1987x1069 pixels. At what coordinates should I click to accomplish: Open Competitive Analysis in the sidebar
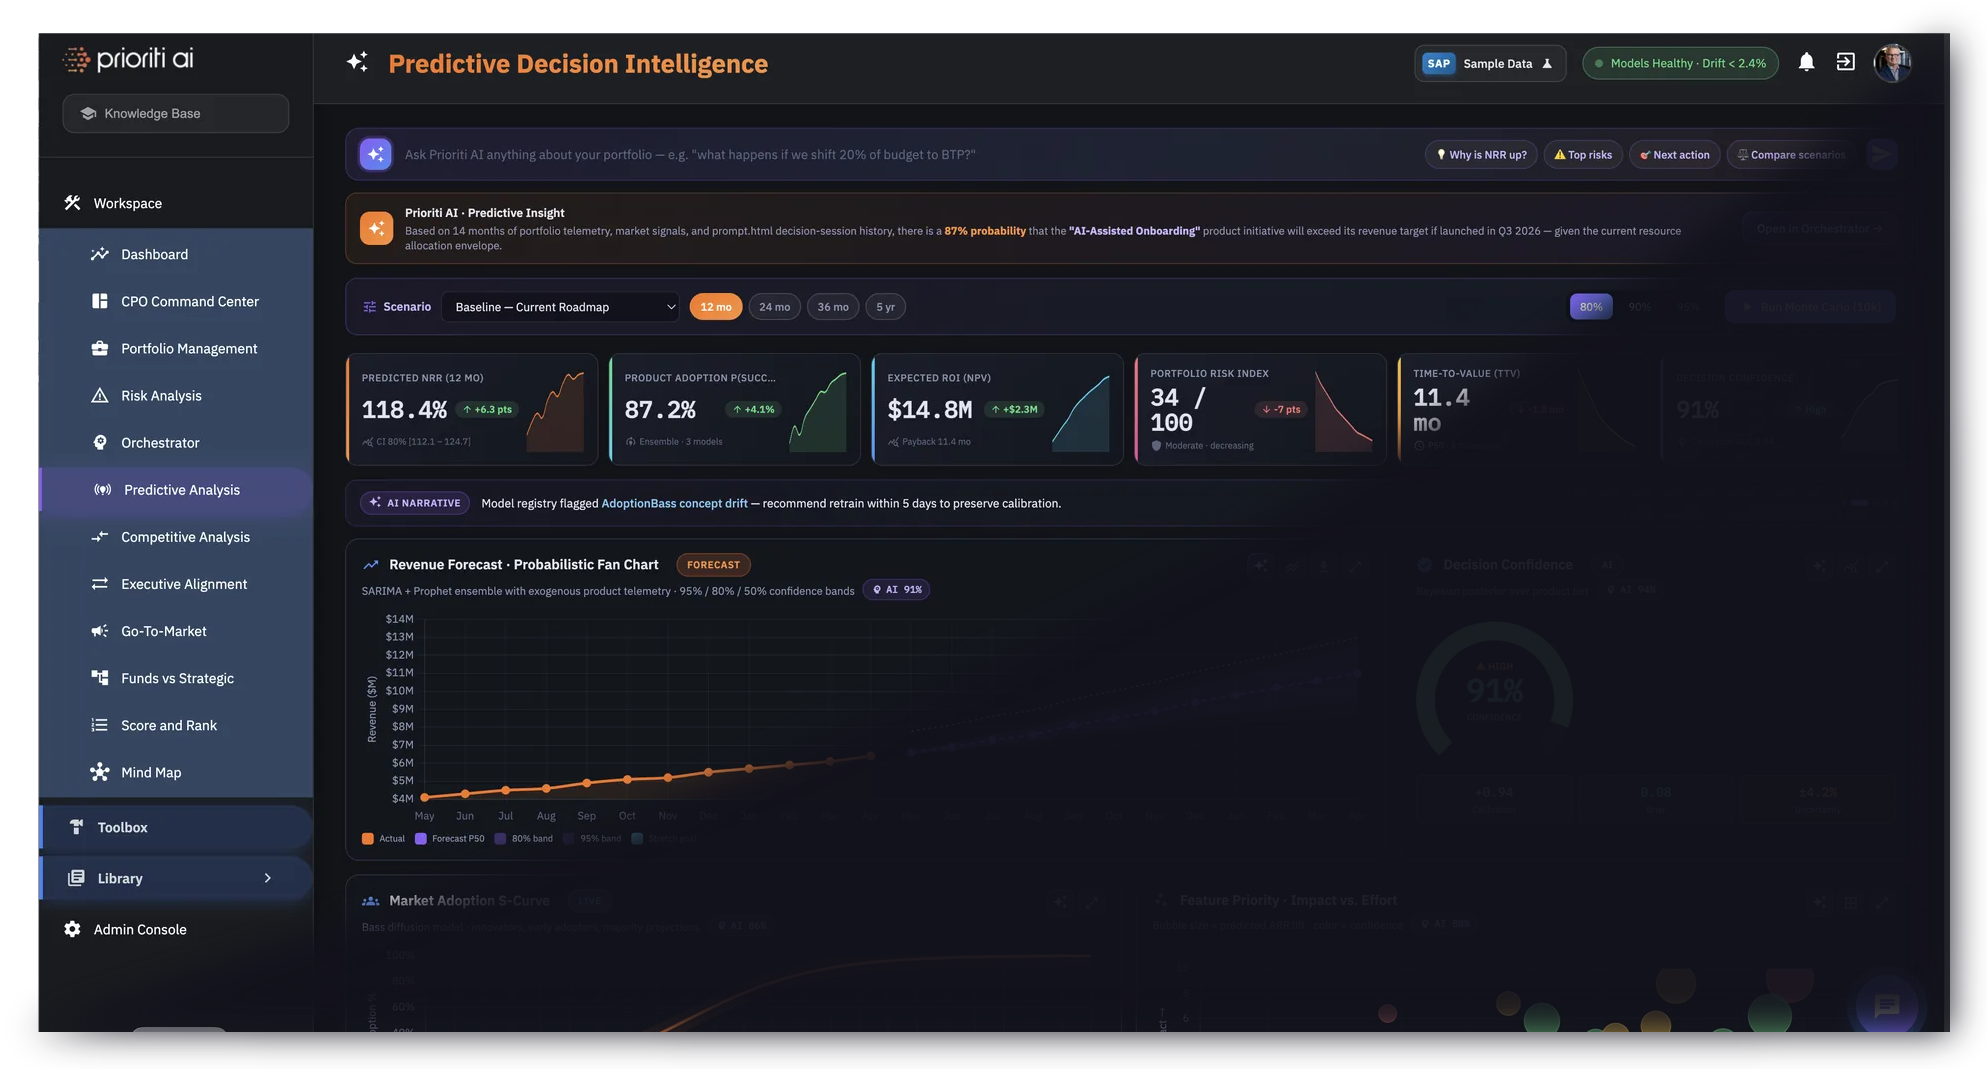176,537
